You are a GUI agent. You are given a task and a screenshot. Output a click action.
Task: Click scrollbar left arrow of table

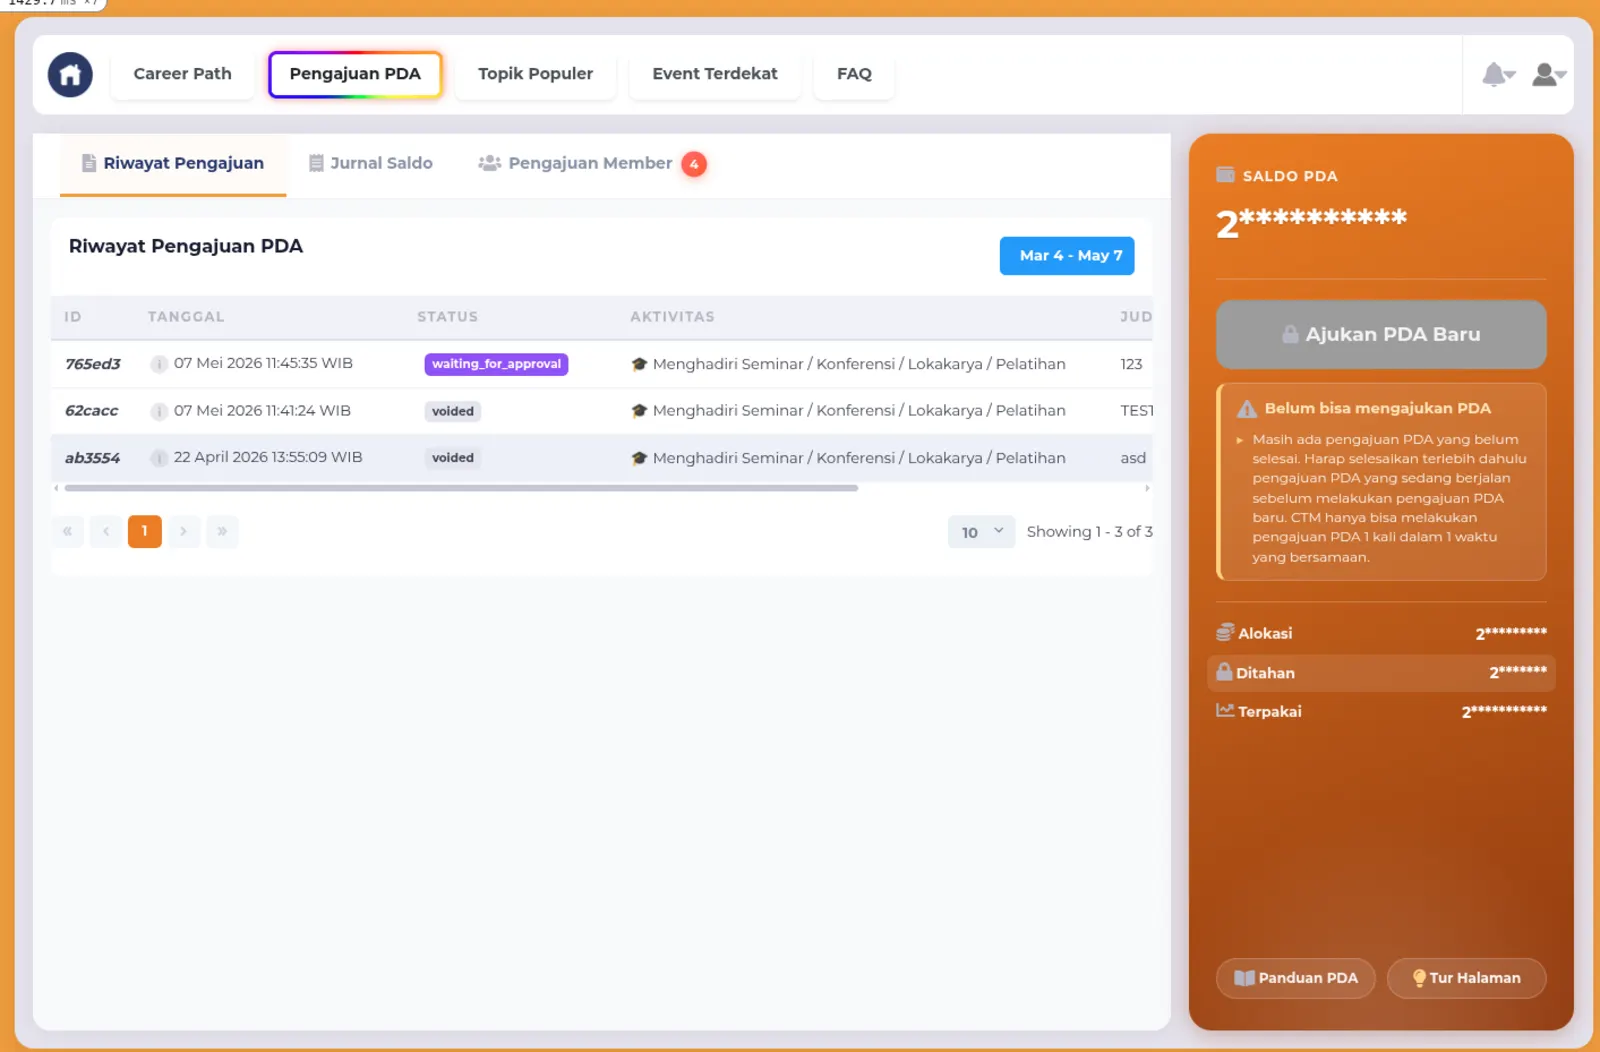(56, 488)
